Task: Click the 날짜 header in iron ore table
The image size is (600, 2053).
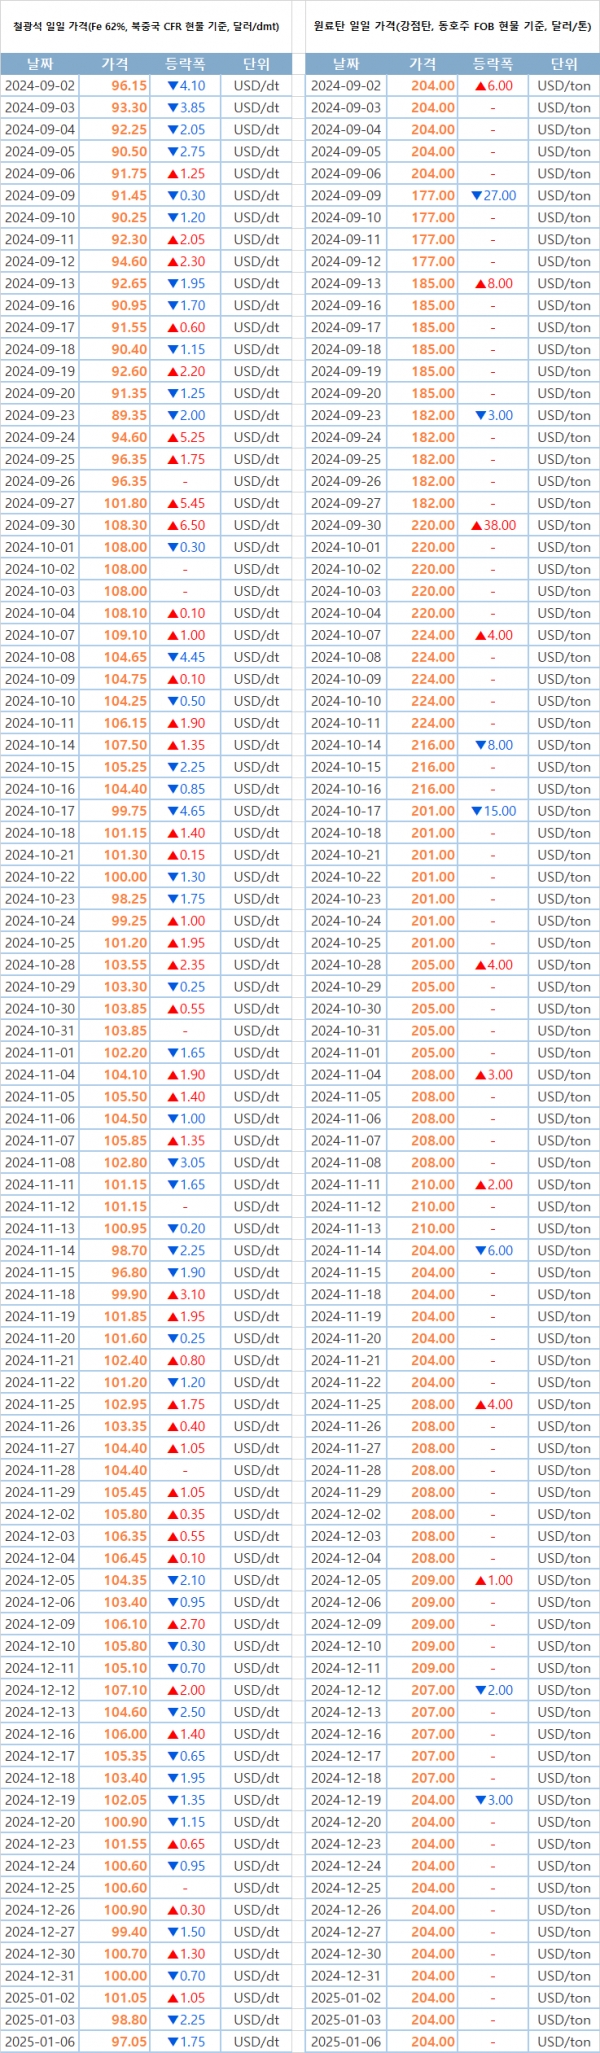Action: pyautogui.click(x=40, y=64)
